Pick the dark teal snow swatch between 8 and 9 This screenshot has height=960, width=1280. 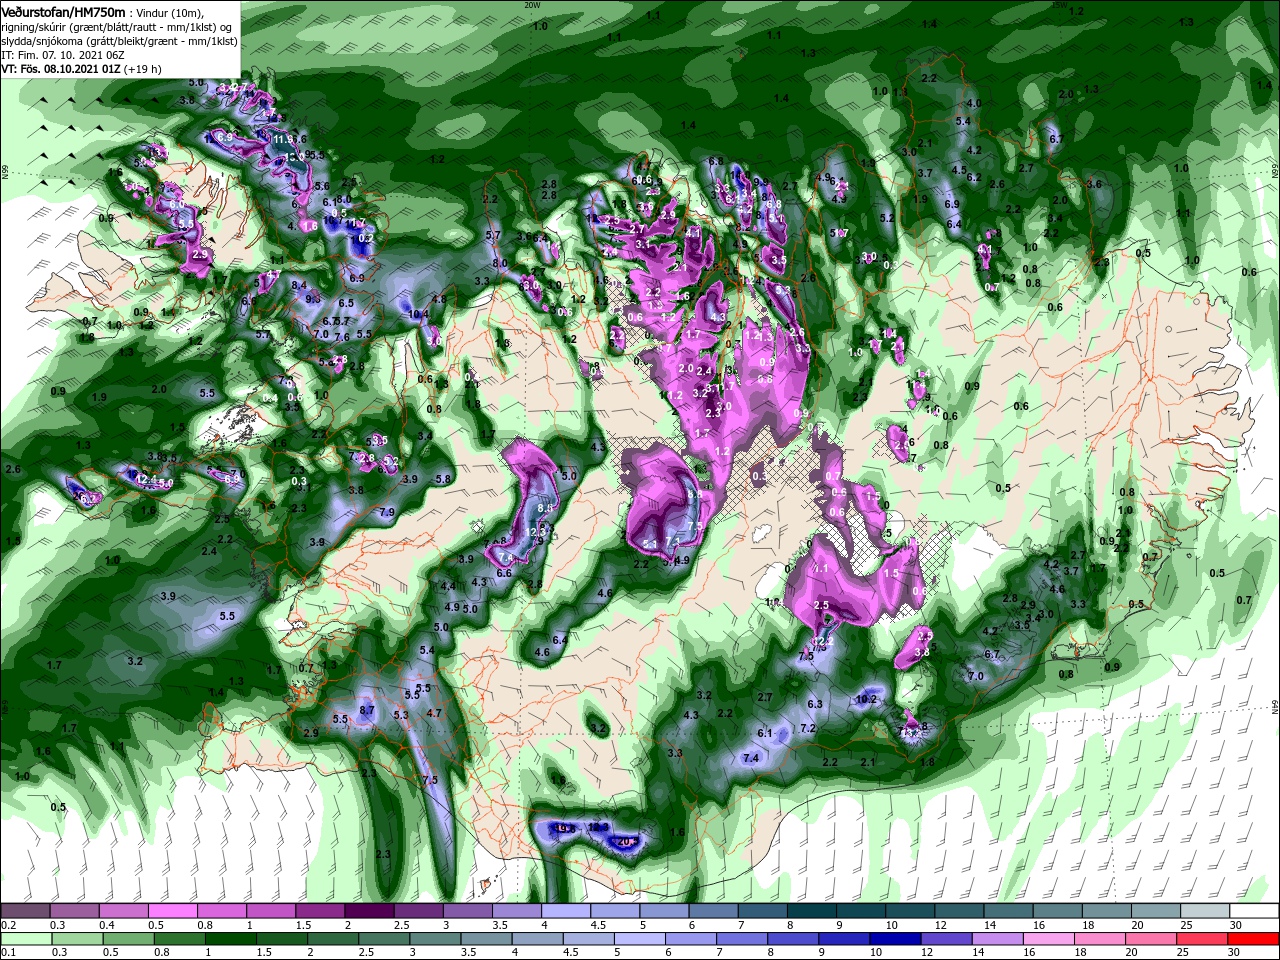(x=810, y=911)
